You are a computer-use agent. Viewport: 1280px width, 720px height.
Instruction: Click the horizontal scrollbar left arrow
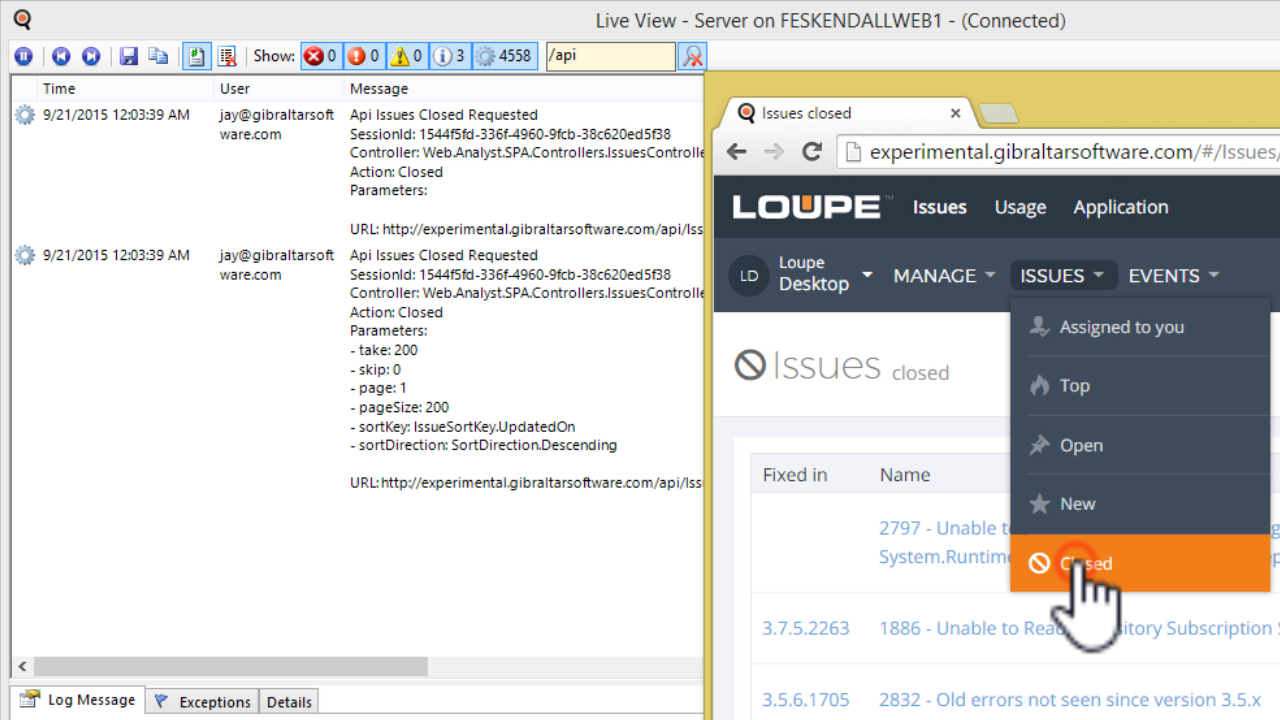(x=21, y=666)
